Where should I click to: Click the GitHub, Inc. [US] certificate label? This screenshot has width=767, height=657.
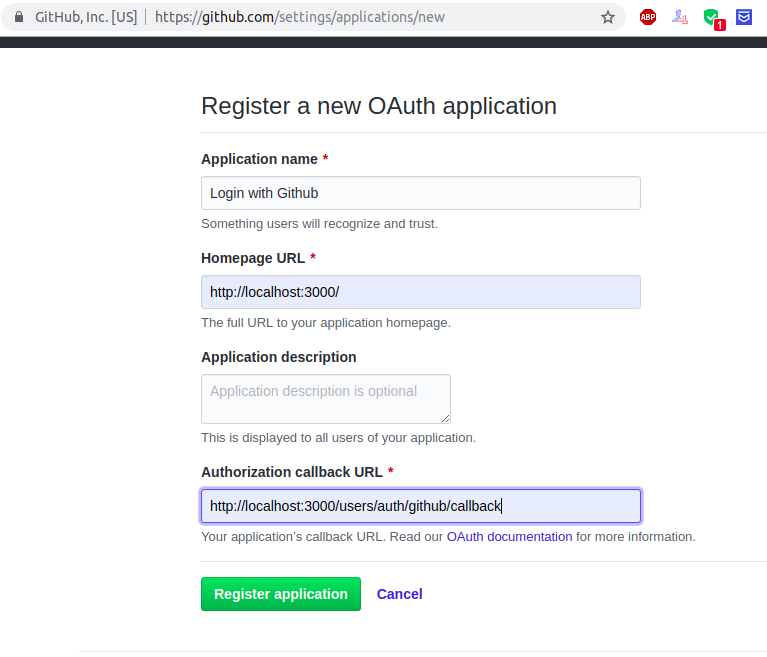point(86,17)
